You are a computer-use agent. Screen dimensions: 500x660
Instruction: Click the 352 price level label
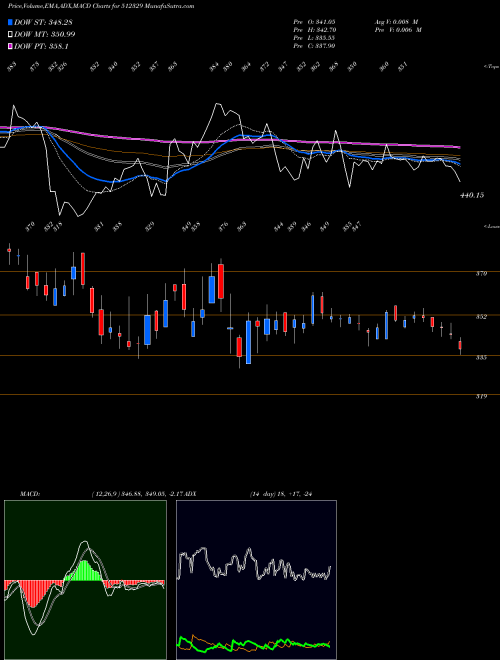point(481,317)
